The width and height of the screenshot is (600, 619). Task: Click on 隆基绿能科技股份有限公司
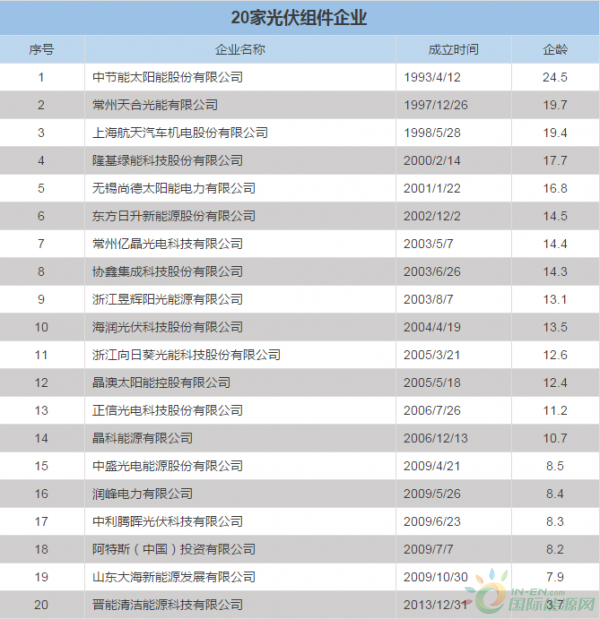(167, 160)
